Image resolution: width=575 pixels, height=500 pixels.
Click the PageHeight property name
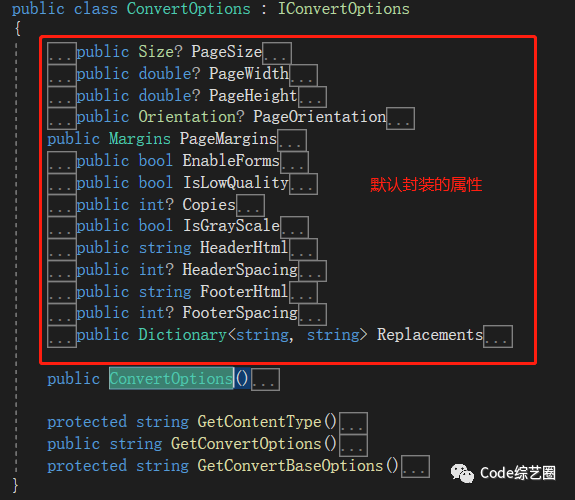253,95
